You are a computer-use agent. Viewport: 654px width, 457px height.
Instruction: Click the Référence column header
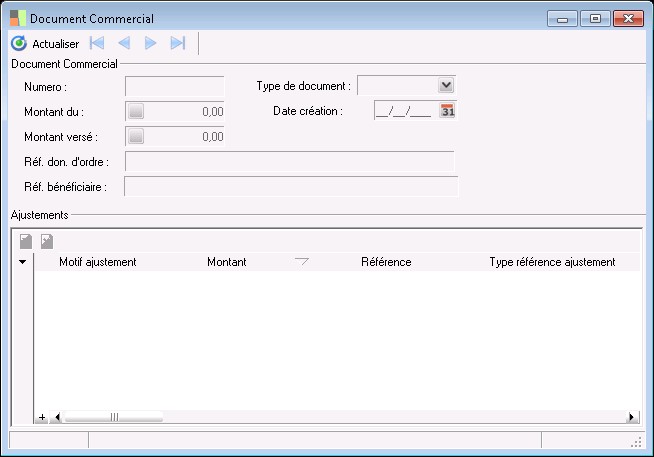pyautogui.click(x=386, y=262)
